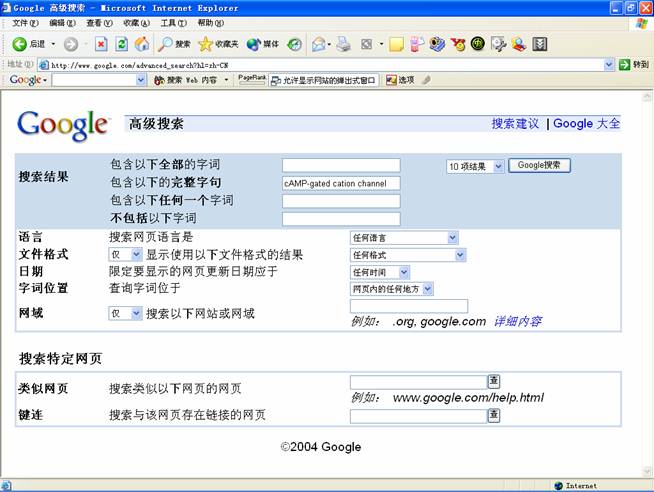The height and width of the screenshot is (492, 654).
Task: Click the 'any of the words' input field
Action: click(x=341, y=201)
